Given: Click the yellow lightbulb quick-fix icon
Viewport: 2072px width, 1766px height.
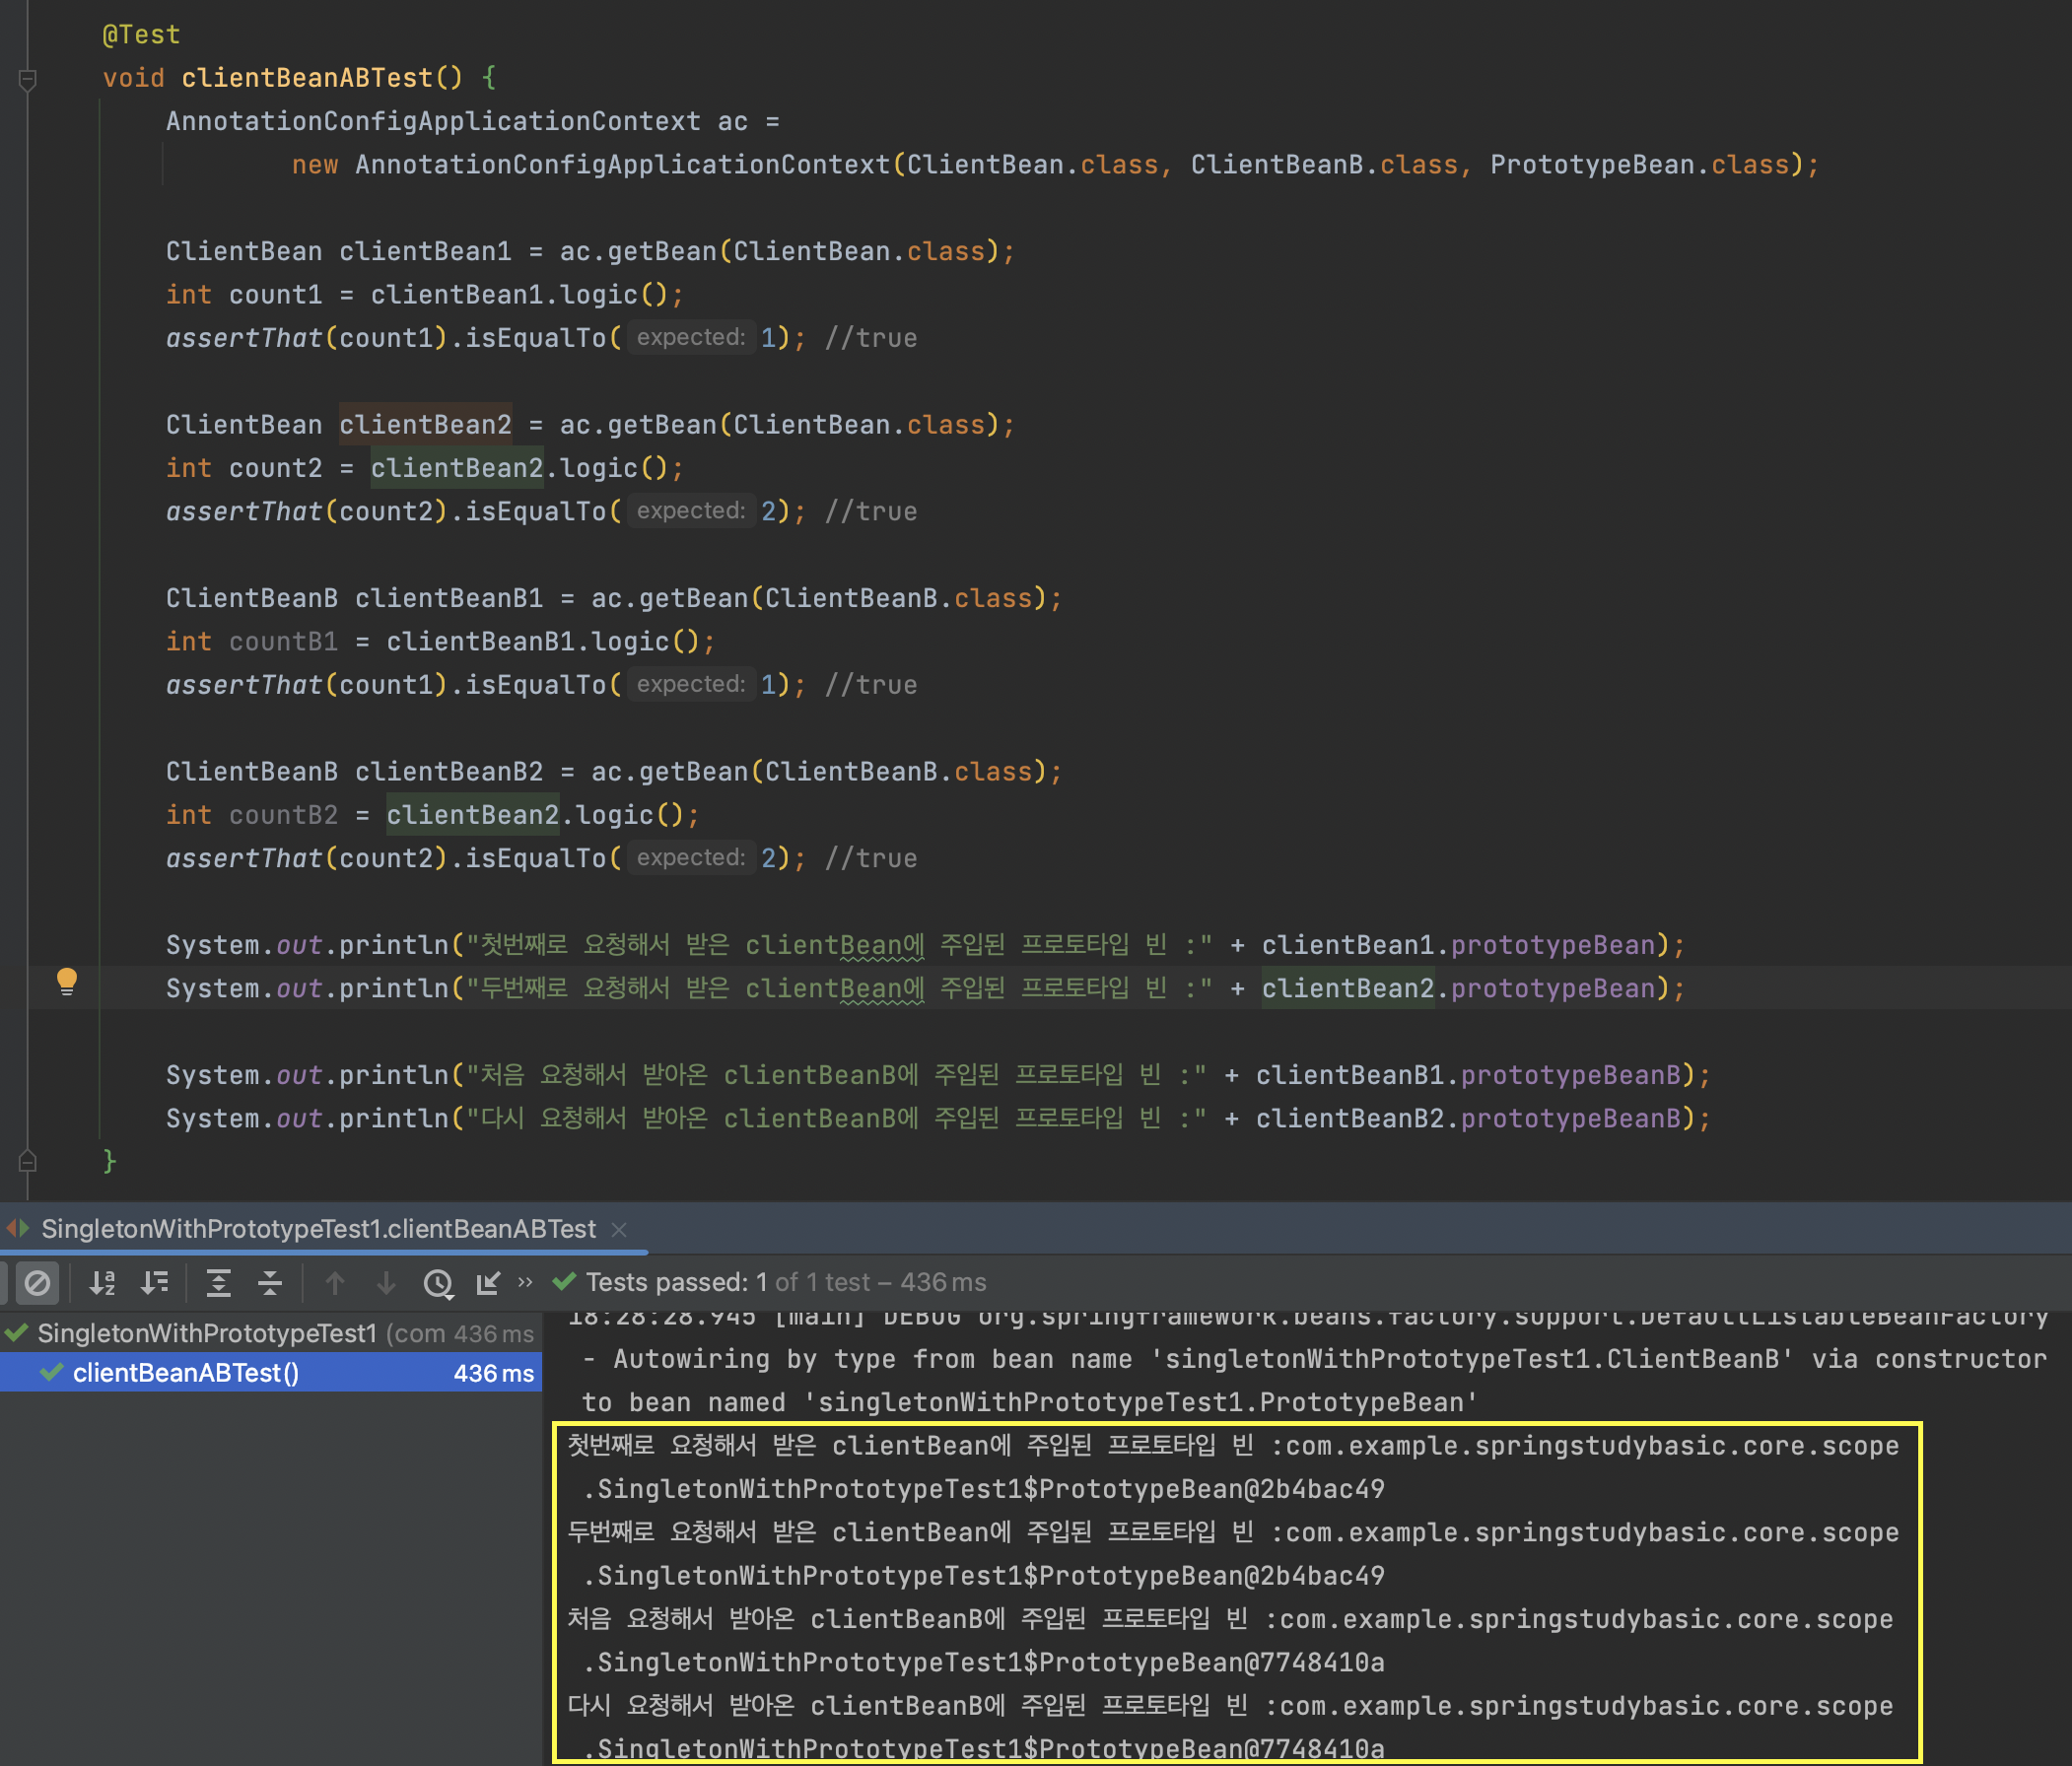Looking at the screenshot, I should (x=67, y=980).
